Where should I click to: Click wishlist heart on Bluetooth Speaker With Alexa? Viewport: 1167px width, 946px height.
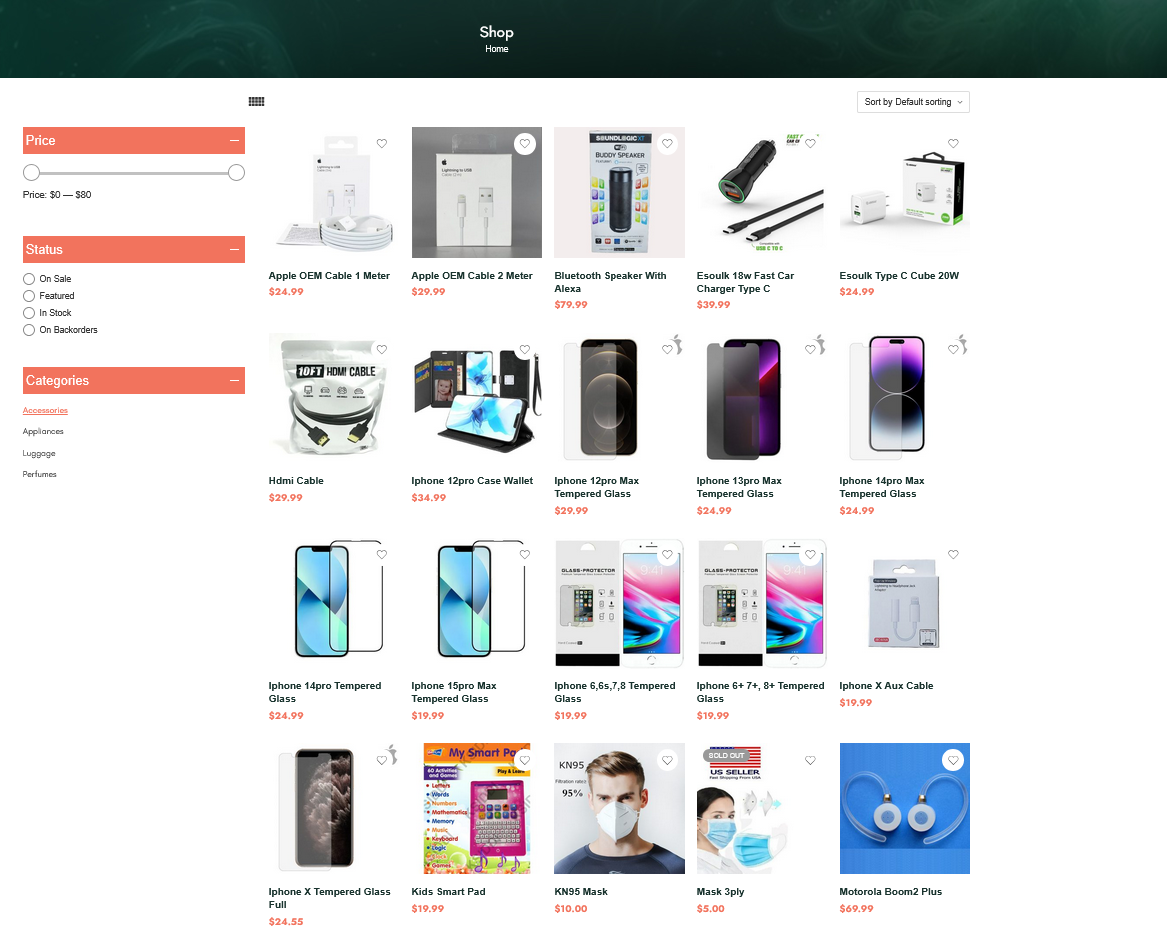pos(668,144)
